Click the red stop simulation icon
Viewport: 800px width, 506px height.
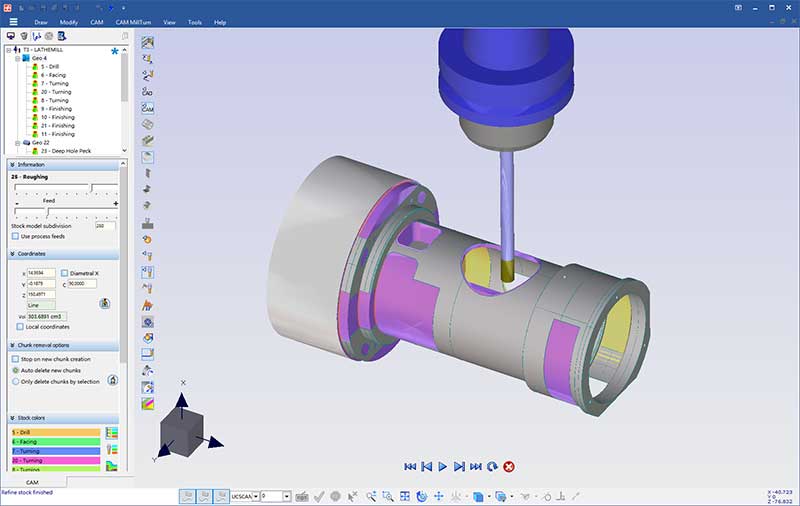coord(509,466)
